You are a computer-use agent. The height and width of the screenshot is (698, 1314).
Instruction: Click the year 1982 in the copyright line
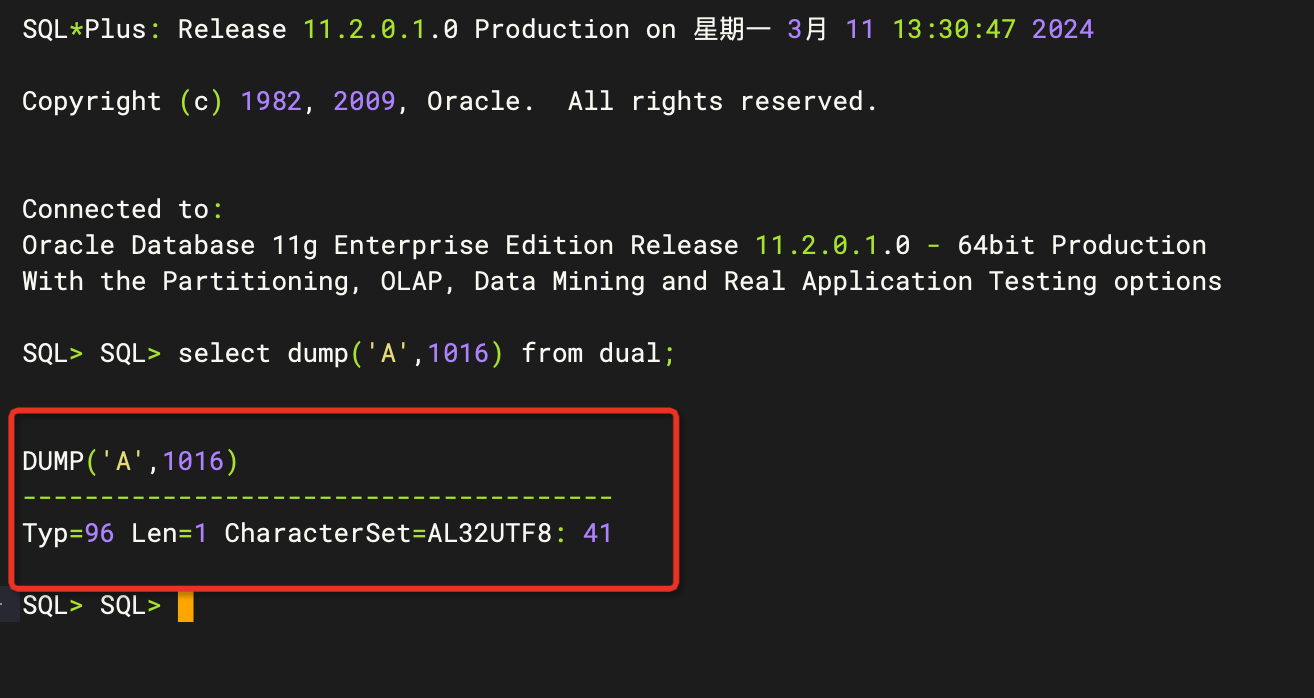271,101
